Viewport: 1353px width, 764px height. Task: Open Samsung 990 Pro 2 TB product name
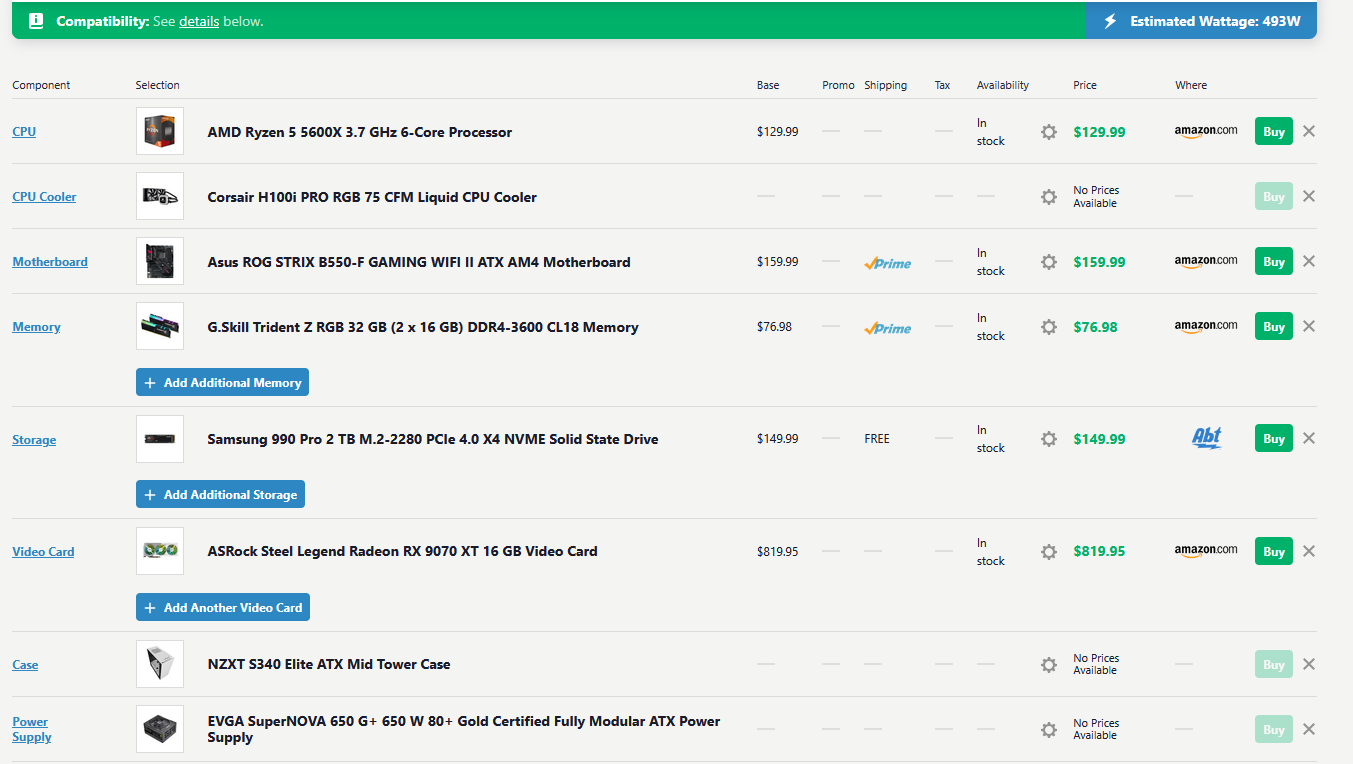click(x=433, y=439)
